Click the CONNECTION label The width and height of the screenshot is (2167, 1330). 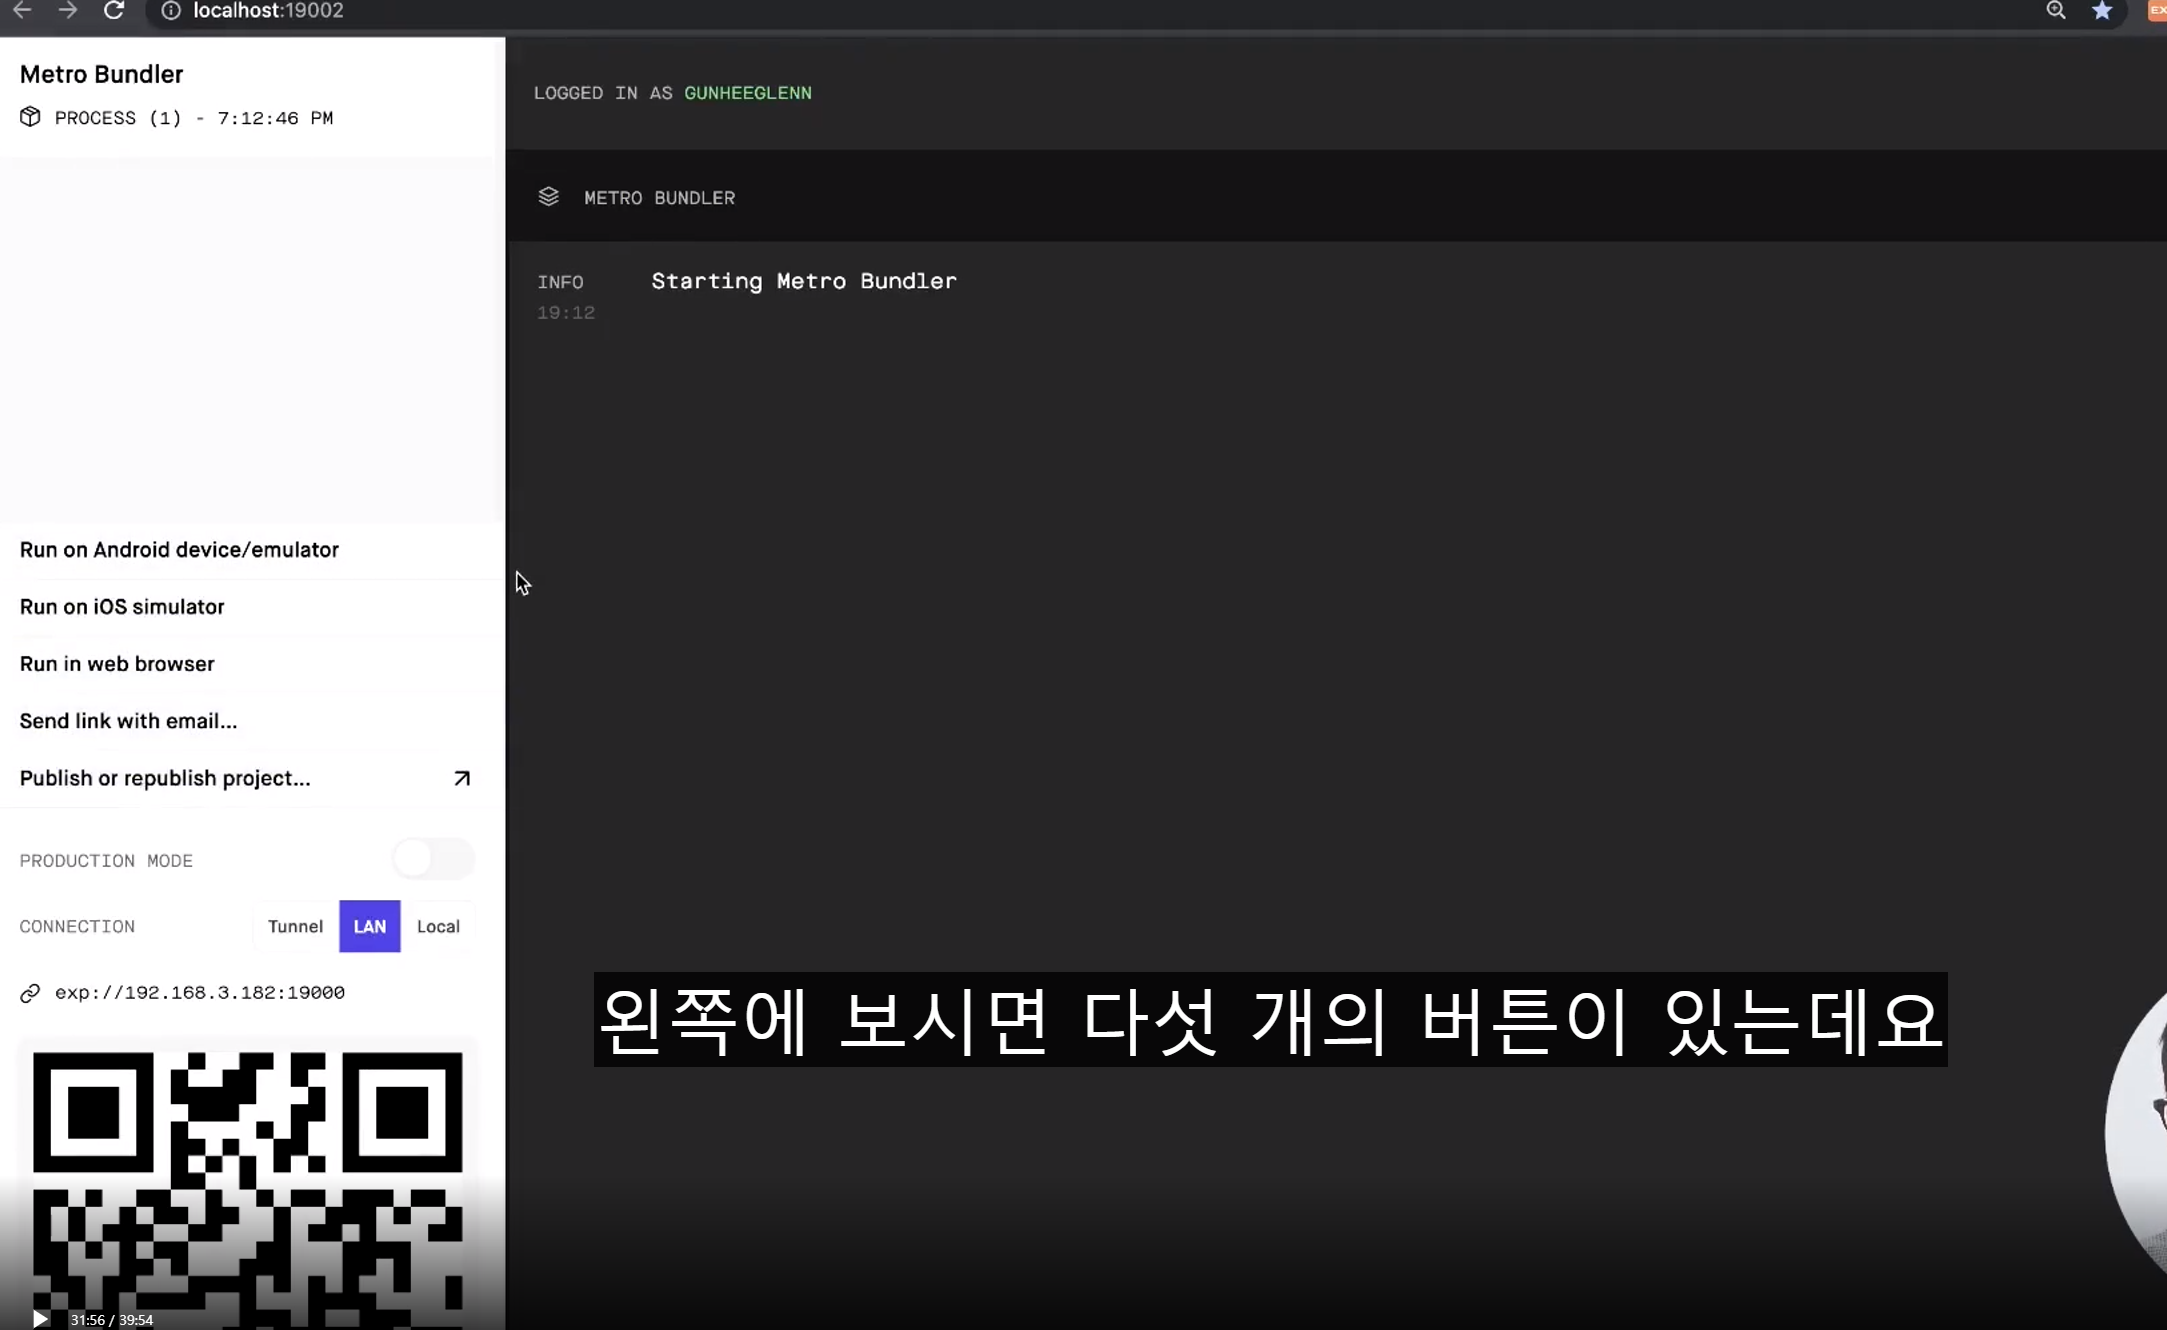77,927
